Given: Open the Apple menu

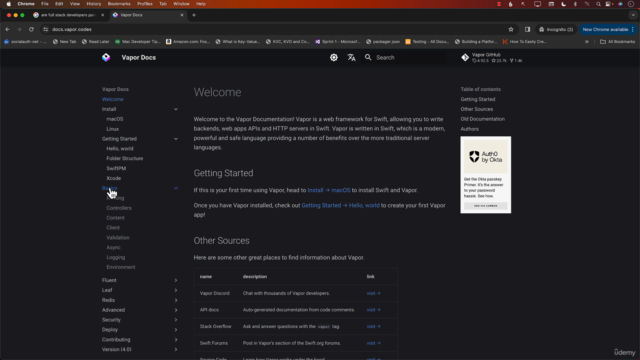Looking at the screenshot, I should coord(9,4).
